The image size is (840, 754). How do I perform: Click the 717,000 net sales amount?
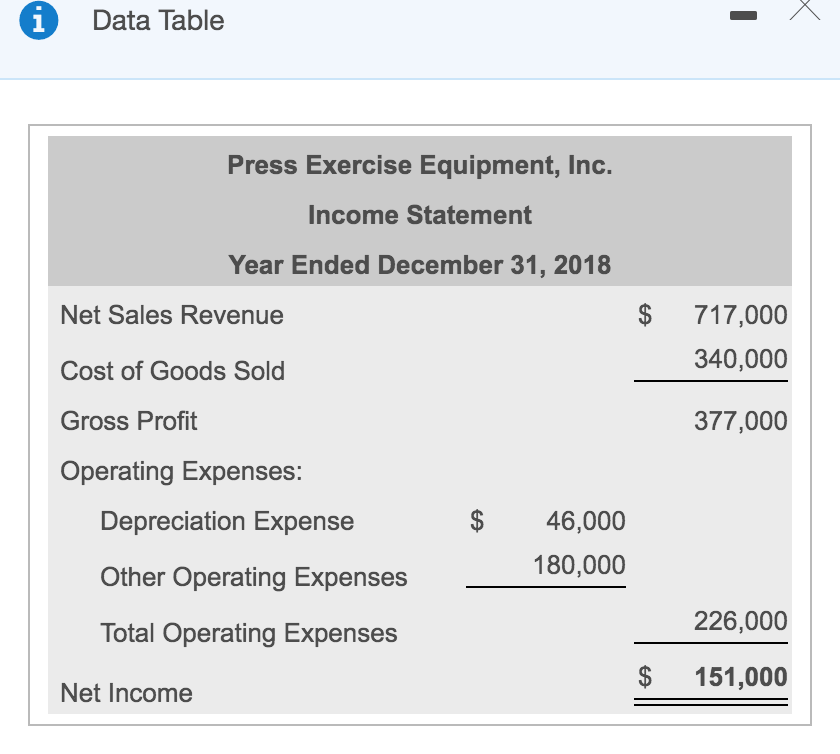[740, 315]
